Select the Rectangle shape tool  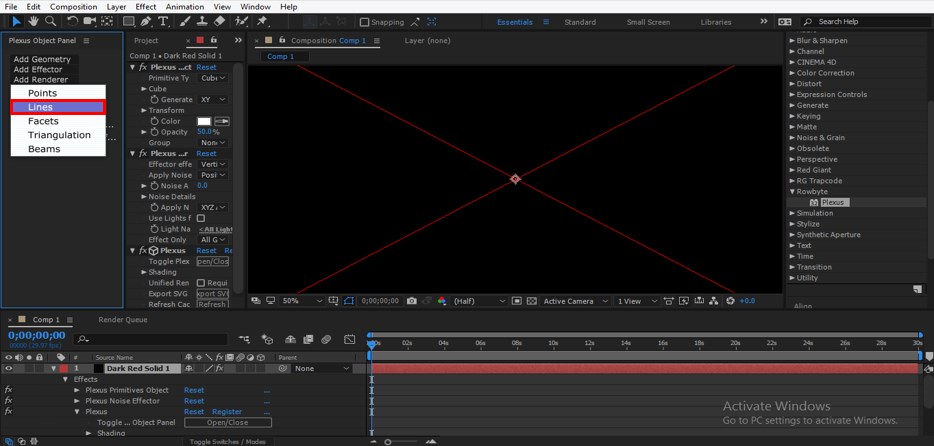pos(129,21)
